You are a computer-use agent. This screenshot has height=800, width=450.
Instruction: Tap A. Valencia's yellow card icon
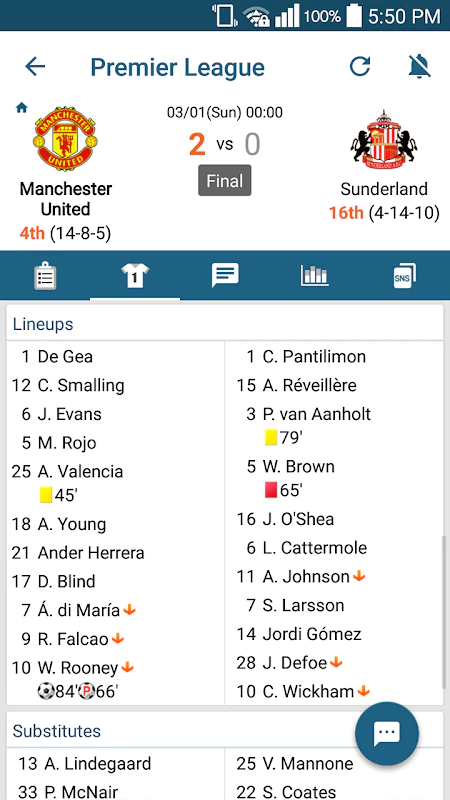[46, 495]
